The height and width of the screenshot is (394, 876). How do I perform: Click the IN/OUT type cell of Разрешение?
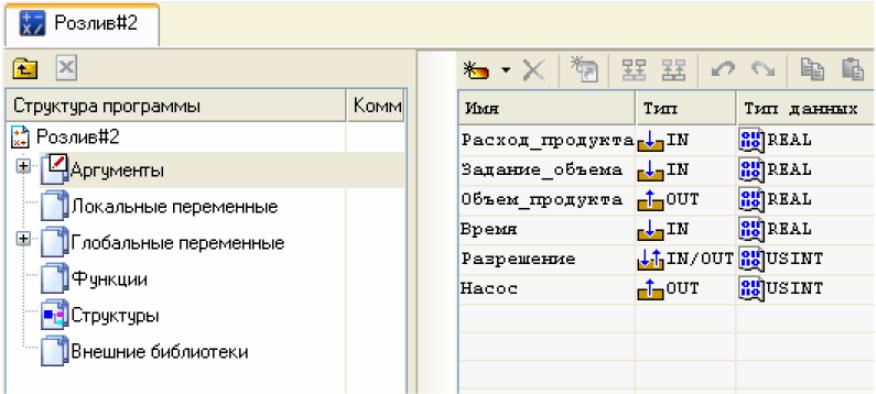tap(686, 259)
